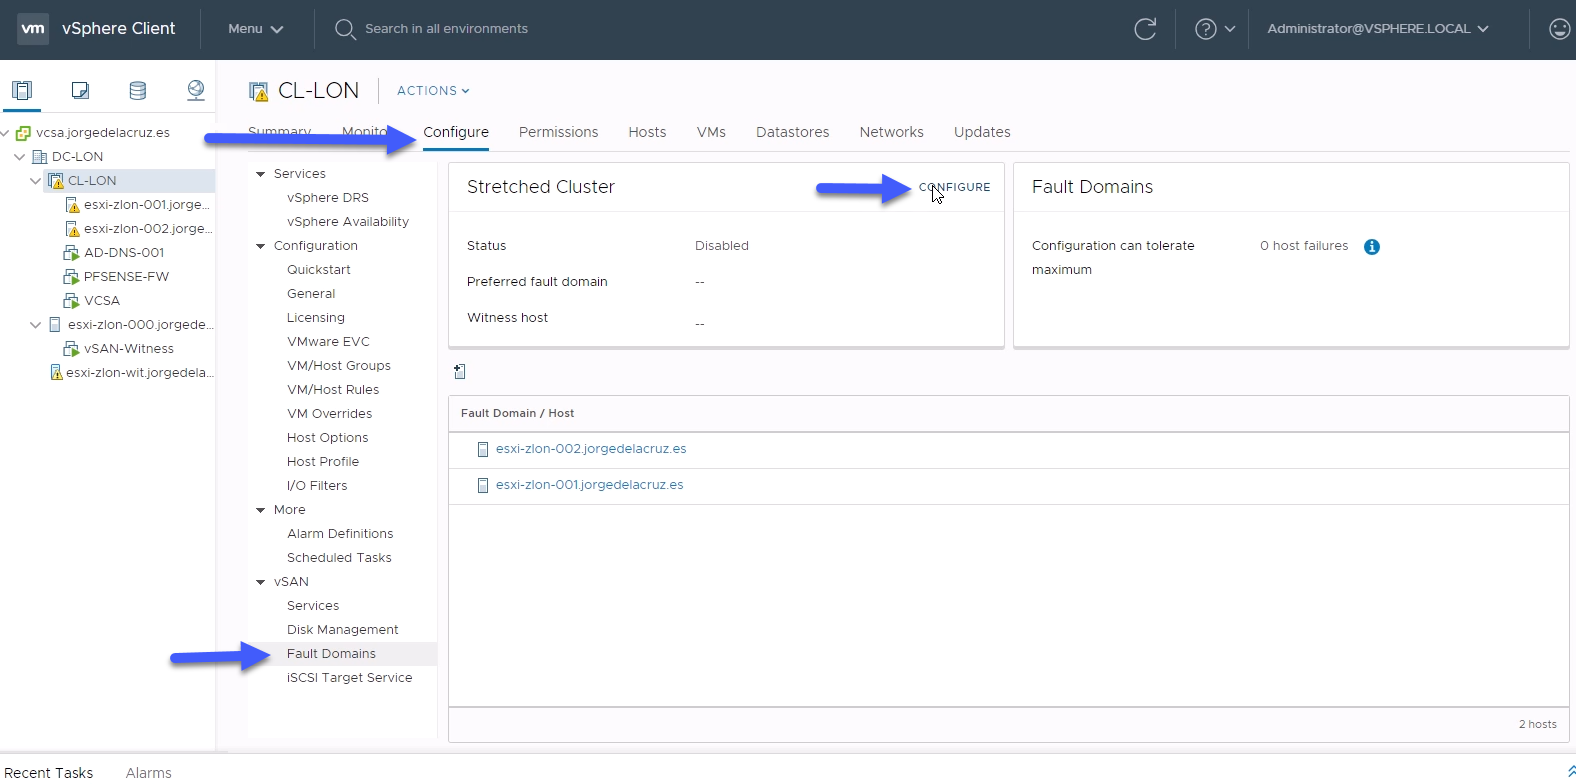Open VM/Host Rules configuration
The width and height of the screenshot is (1576, 784).
(x=333, y=390)
